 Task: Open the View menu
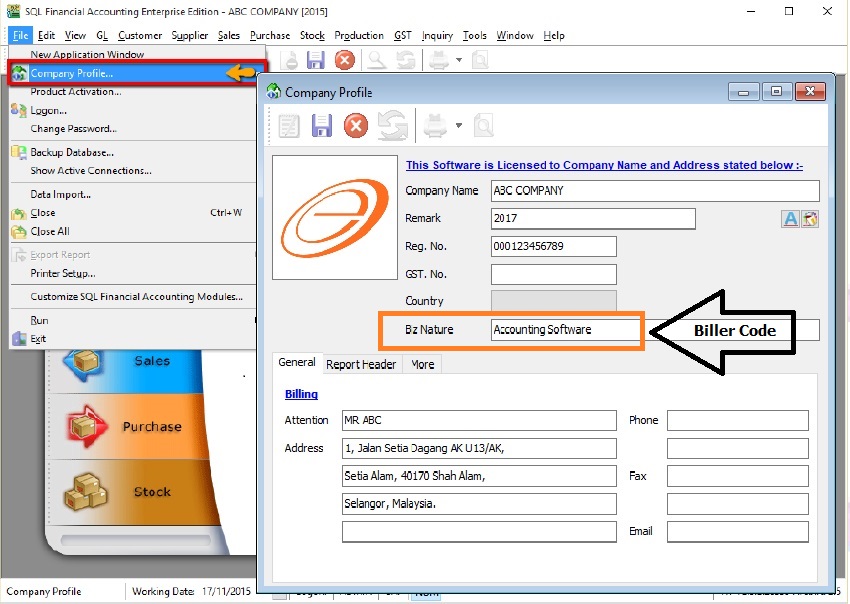click(x=75, y=35)
